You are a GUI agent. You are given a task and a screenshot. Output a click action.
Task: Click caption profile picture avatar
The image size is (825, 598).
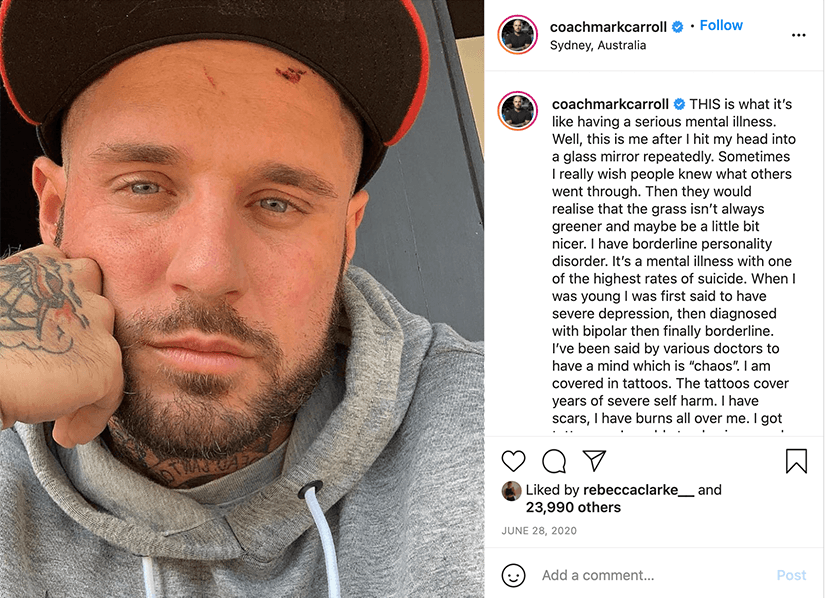coord(518,111)
